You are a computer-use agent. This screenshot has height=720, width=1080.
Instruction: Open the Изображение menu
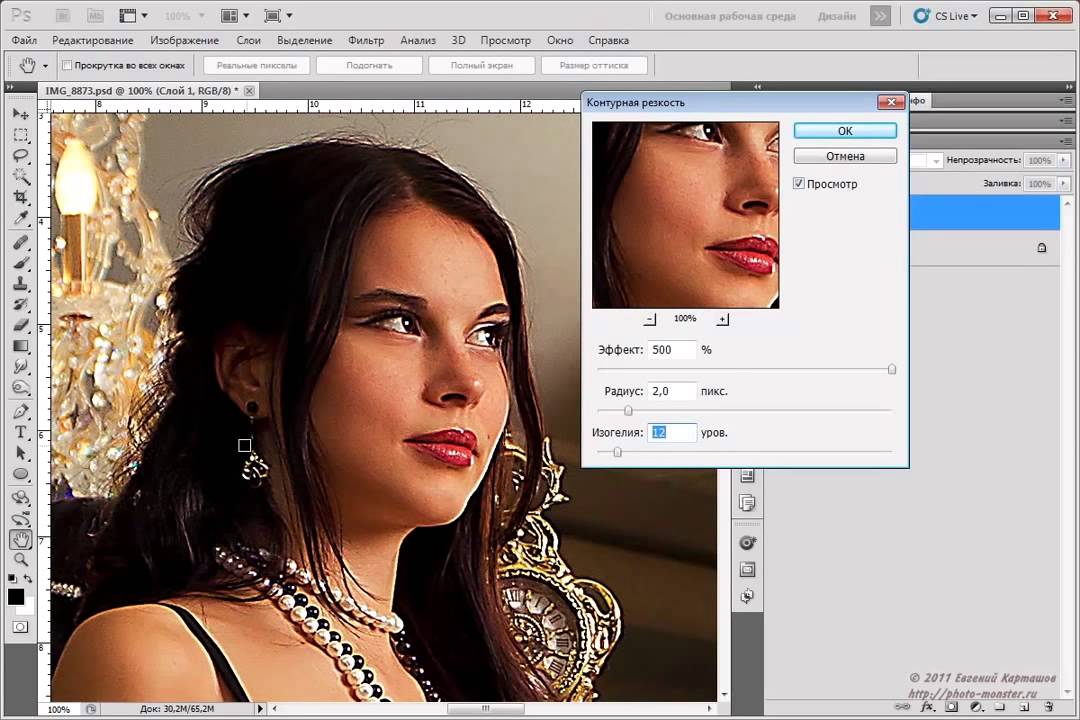pos(184,40)
